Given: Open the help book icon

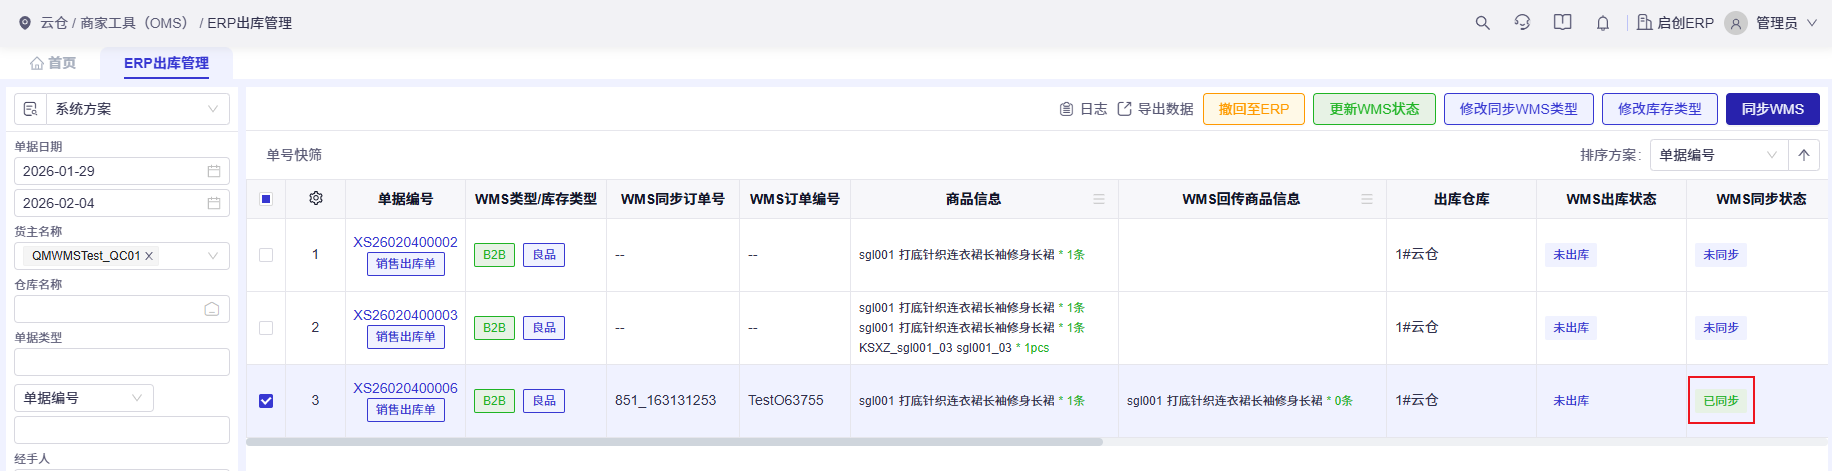Looking at the screenshot, I should tap(1563, 22).
